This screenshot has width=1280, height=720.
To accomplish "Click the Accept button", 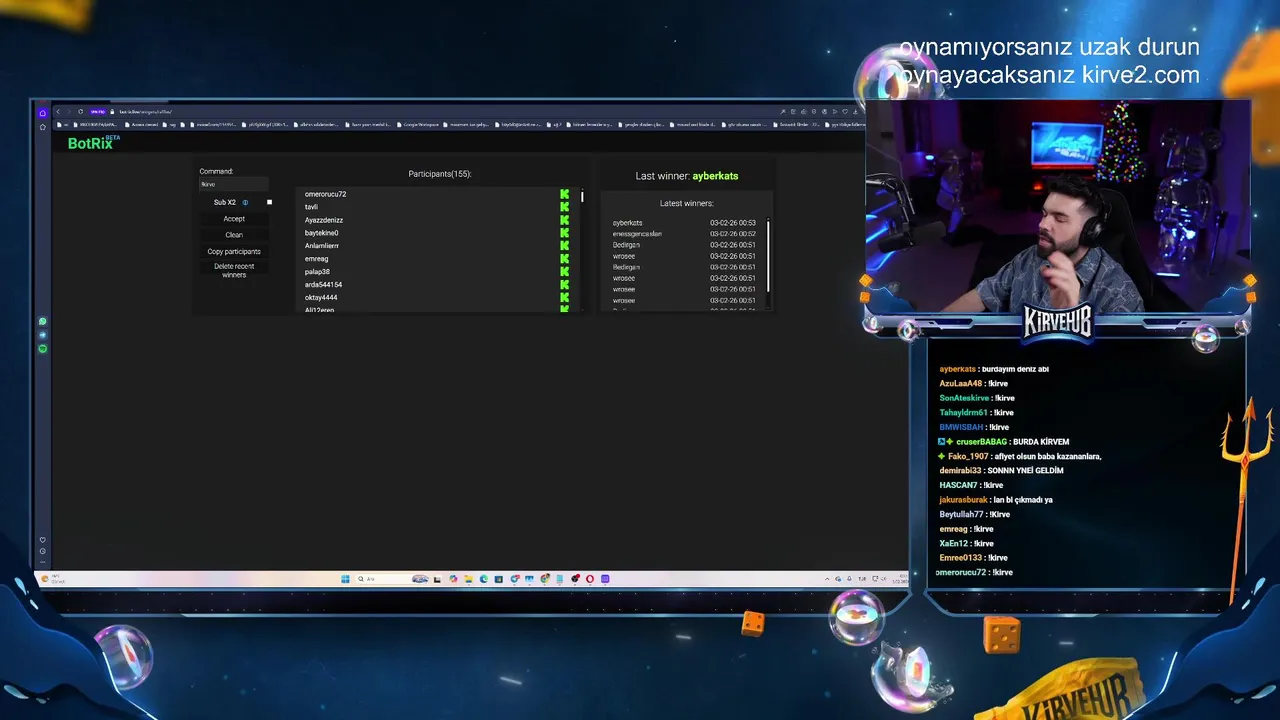I will click(234, 219).
